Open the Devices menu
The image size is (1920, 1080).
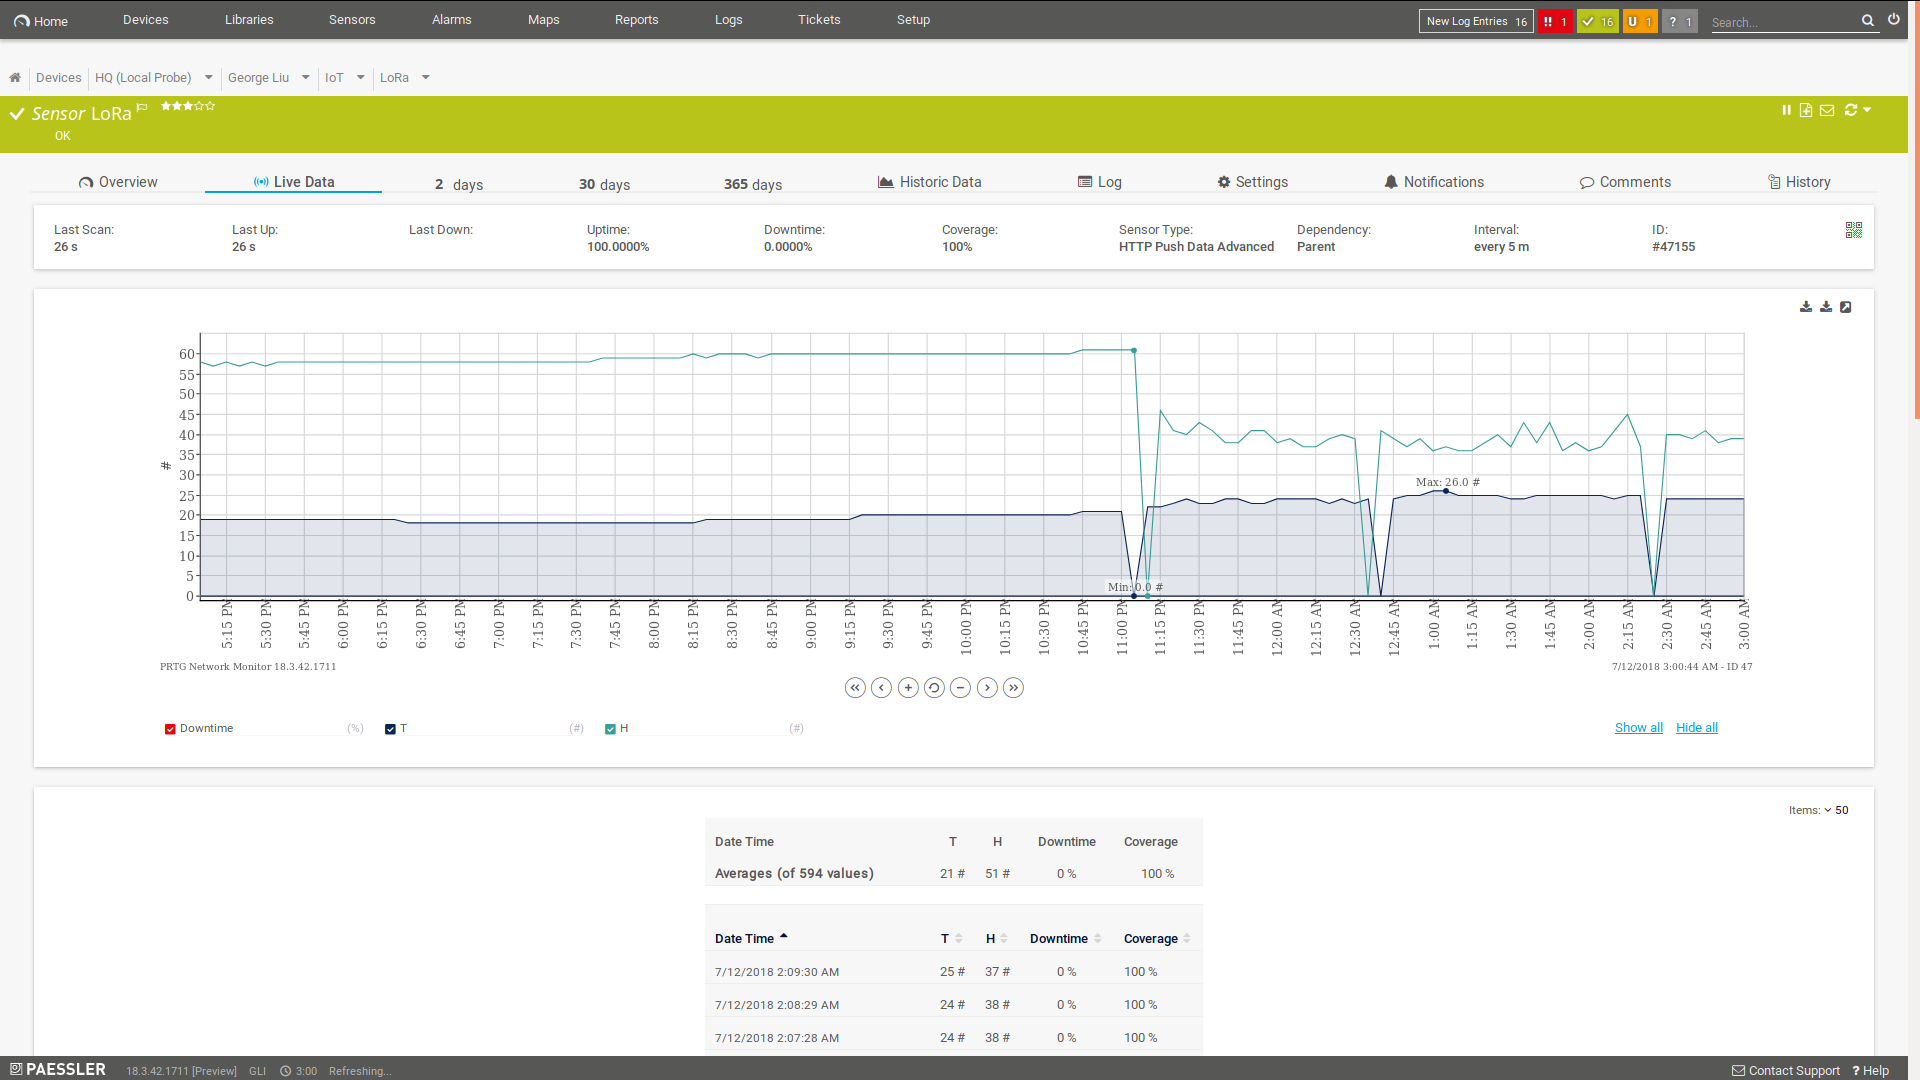click(146, 20)
